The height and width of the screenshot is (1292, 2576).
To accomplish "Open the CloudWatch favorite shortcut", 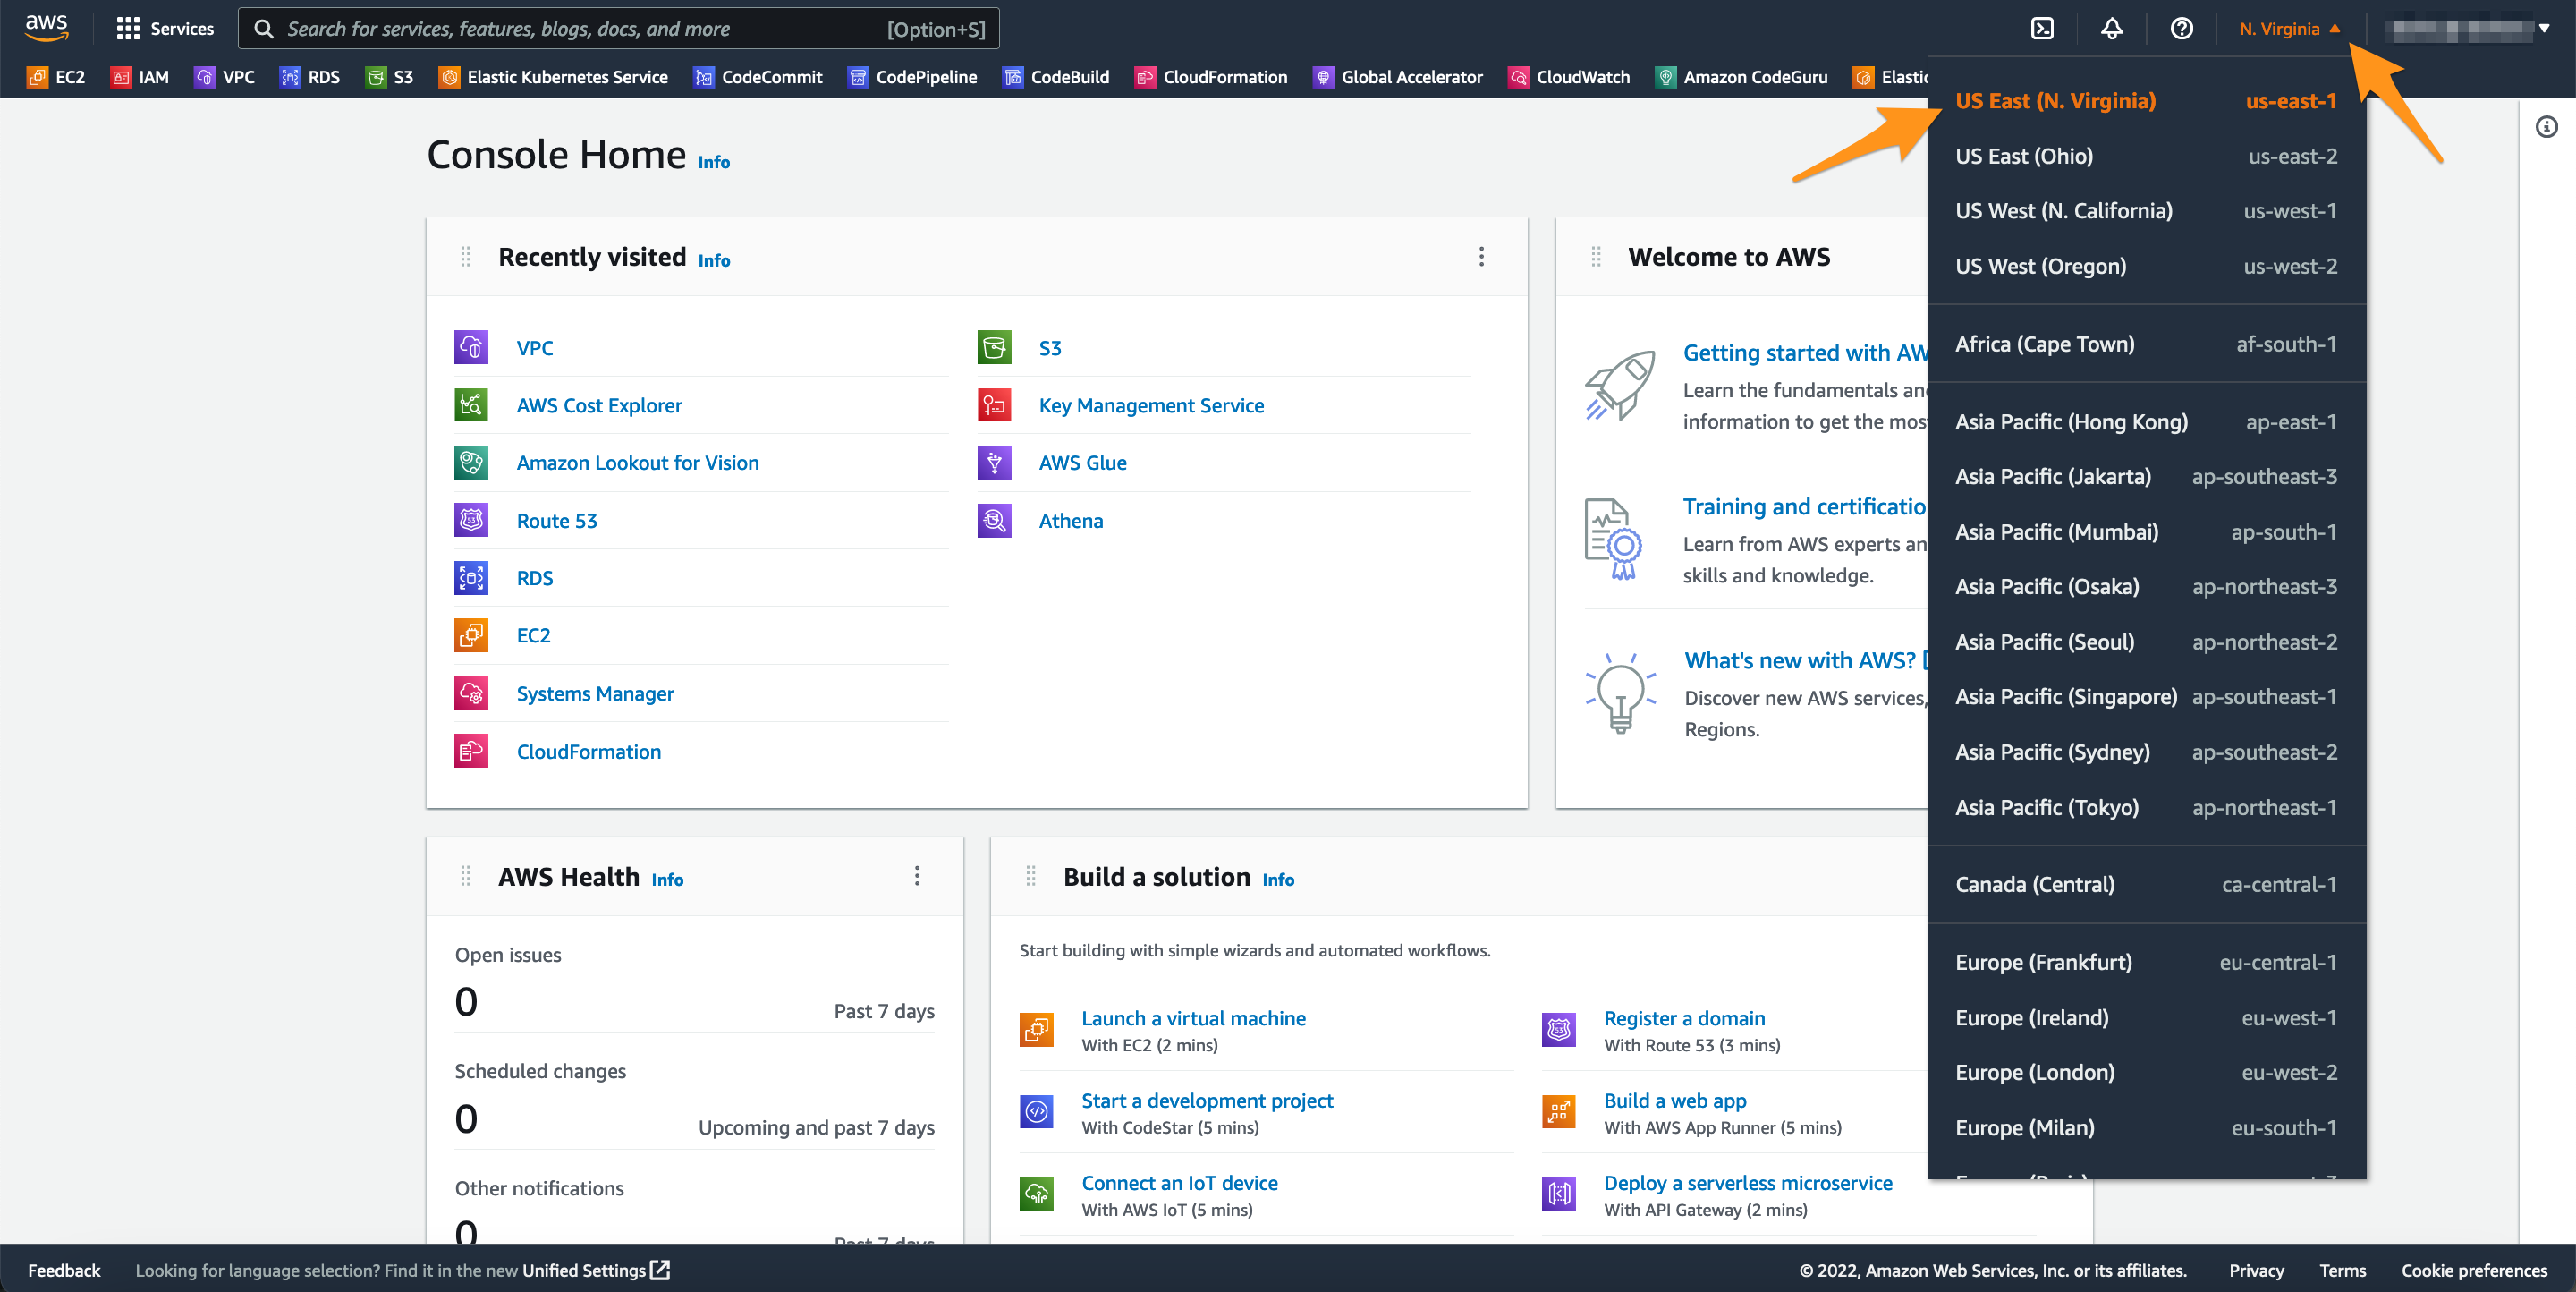I will (x=1569, y=77).
